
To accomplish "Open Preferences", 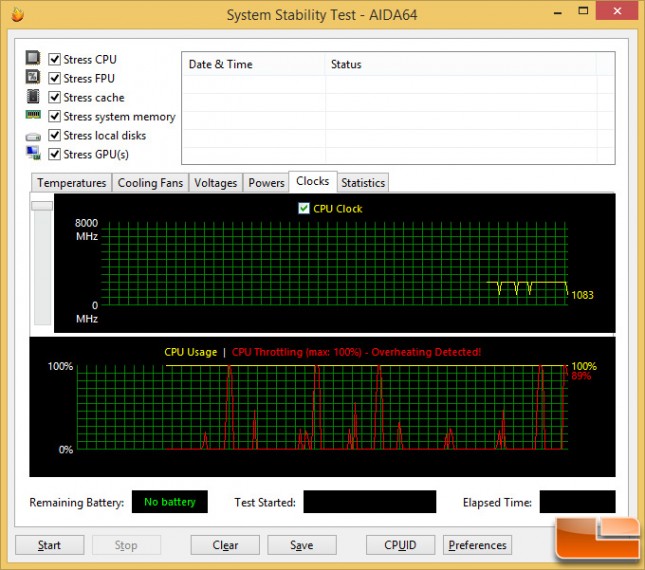I will (477, 545).
